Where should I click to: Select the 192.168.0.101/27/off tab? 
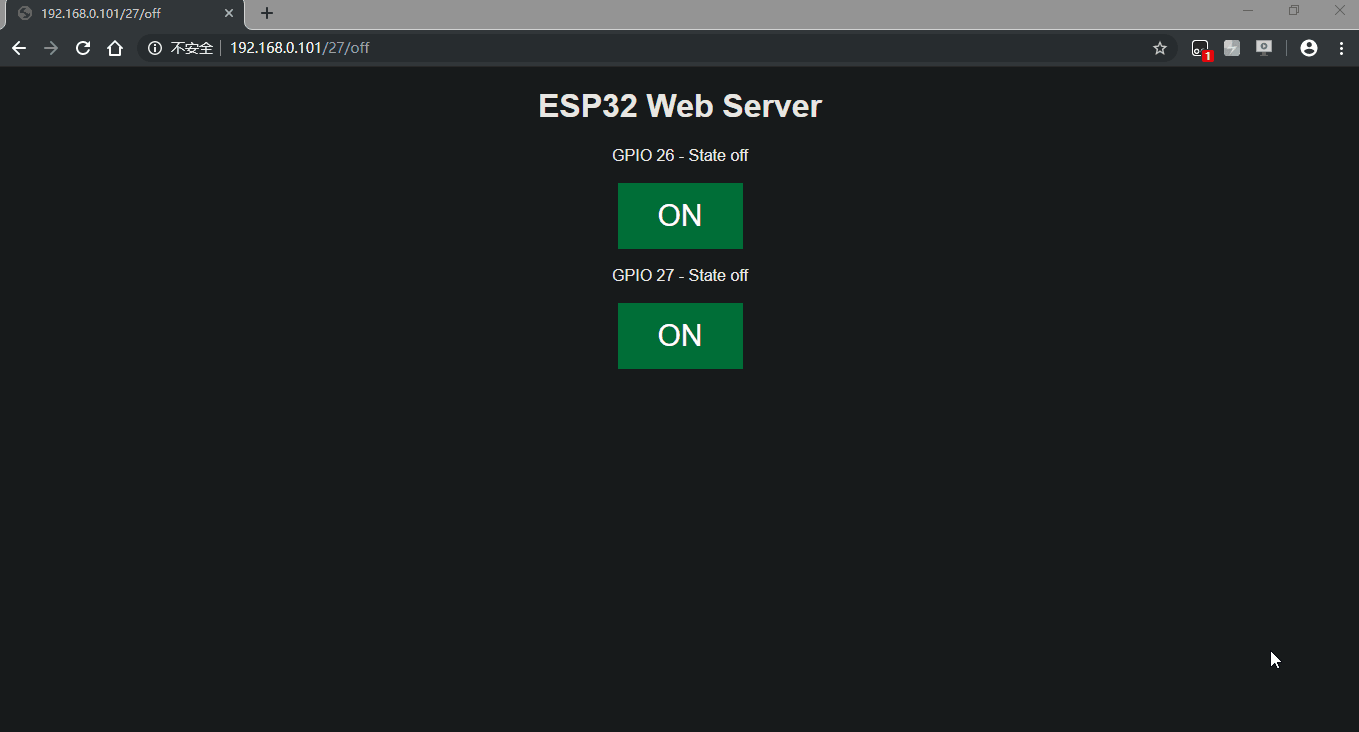click(123, 14)
